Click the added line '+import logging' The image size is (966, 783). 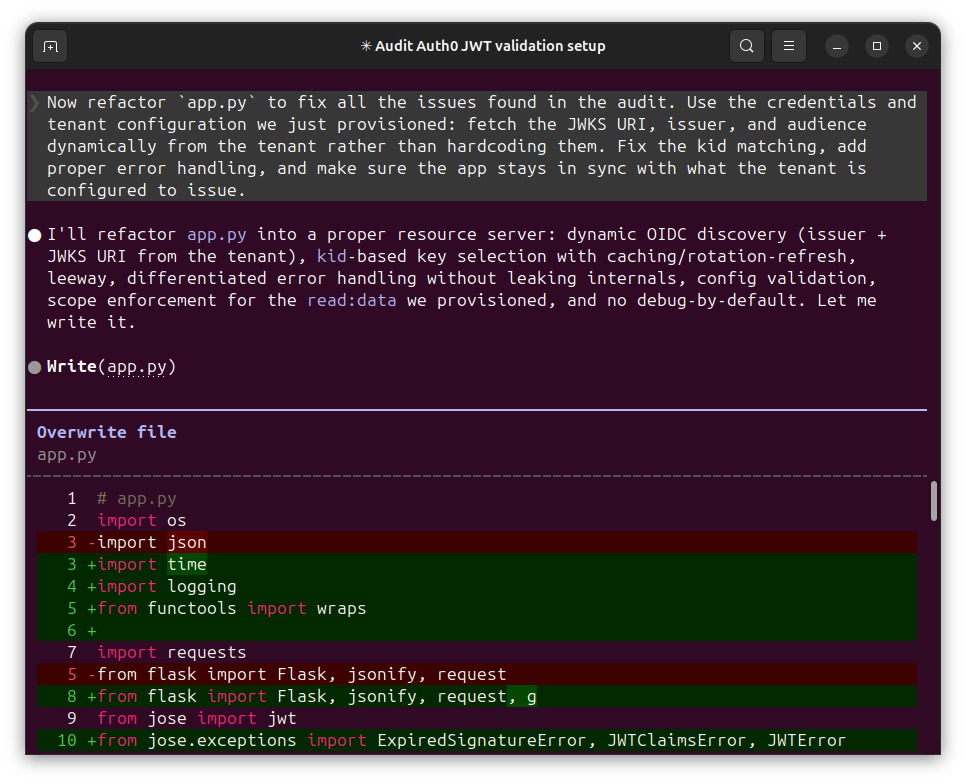click(x=477, y=586)
